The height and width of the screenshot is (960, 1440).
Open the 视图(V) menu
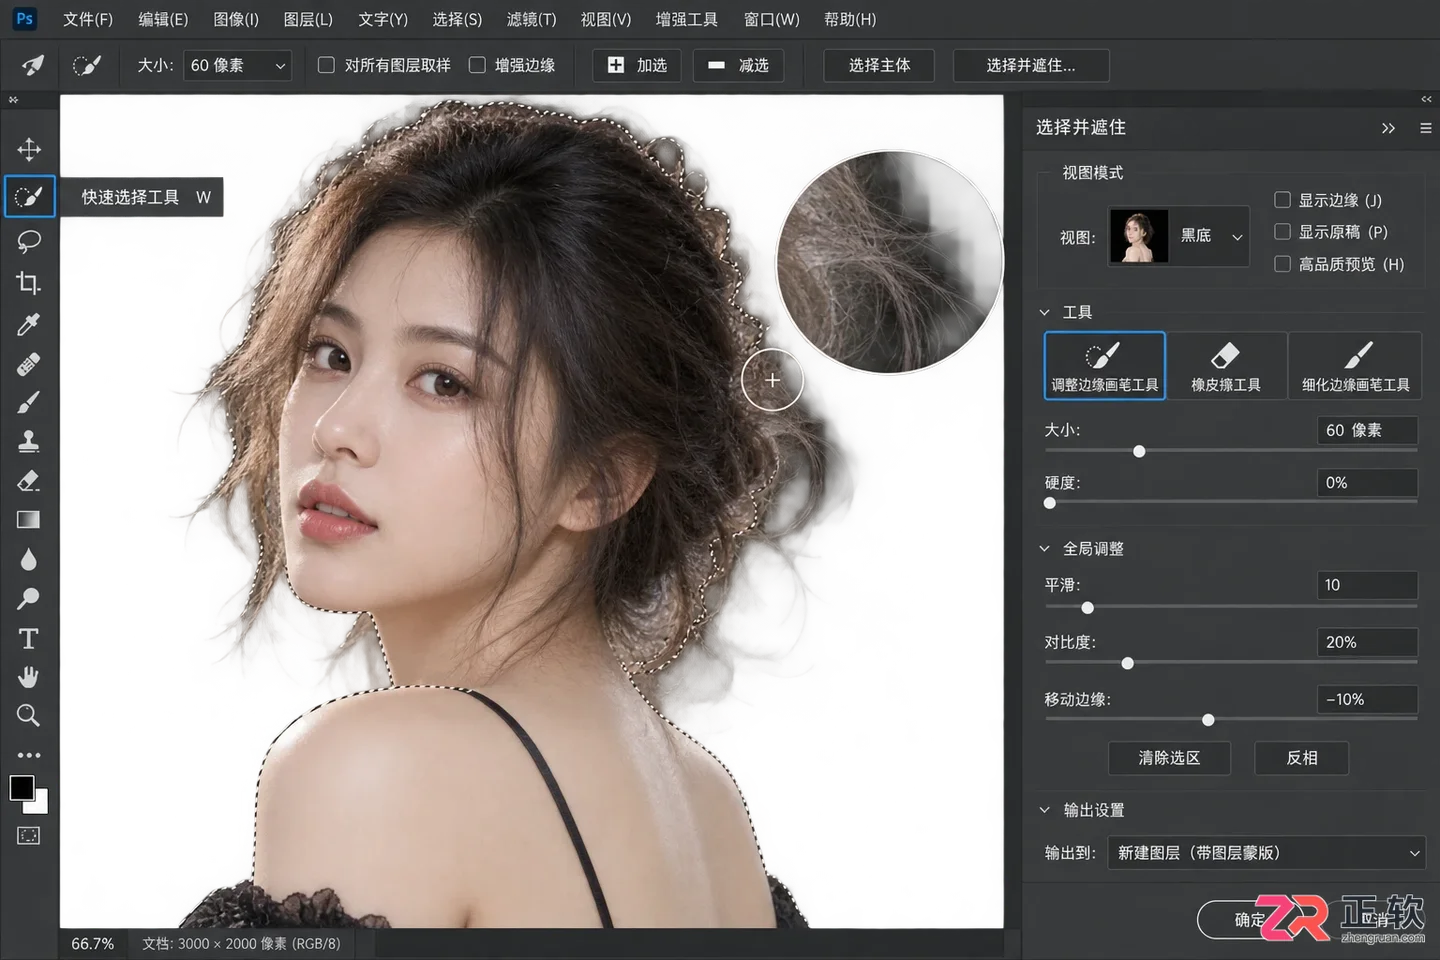[606, 19]
